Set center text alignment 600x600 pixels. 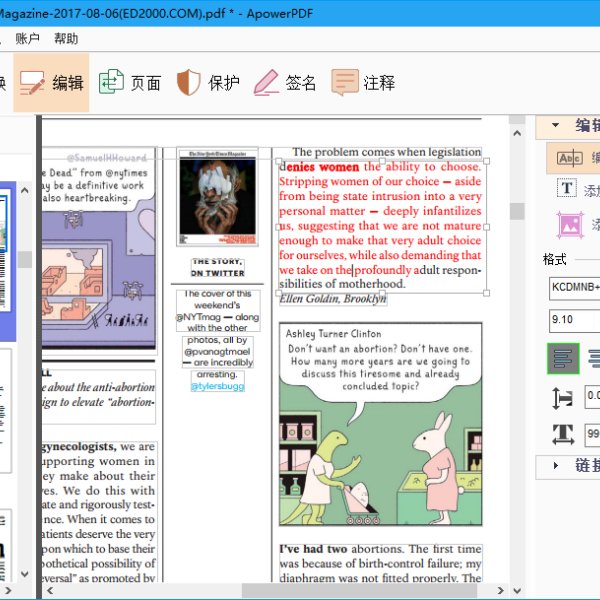tap(594, 359)
